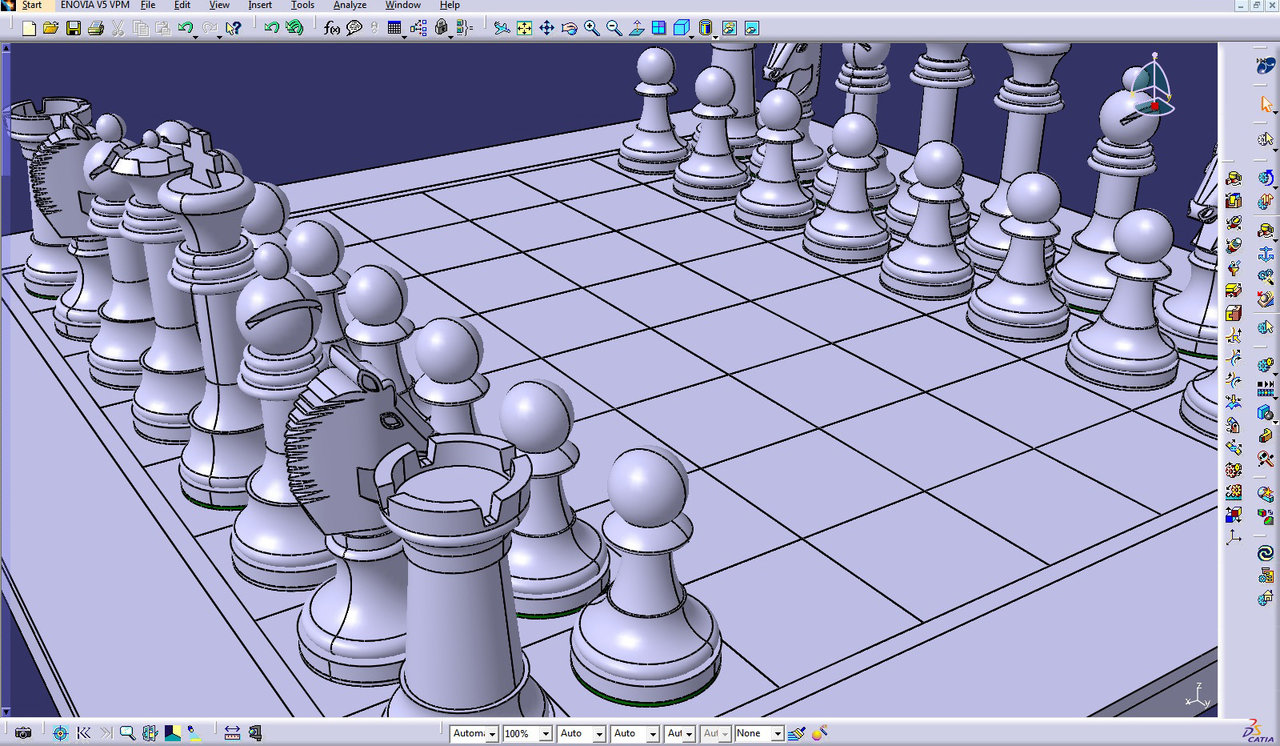Open the Help menu
Viewport: 1280px width, 746px height.
pyautogui.click(x=450, y=5)
